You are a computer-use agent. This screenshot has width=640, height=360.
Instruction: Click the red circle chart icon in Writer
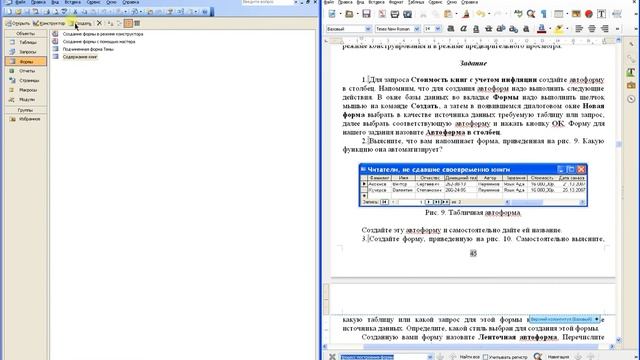click(589, 14)
